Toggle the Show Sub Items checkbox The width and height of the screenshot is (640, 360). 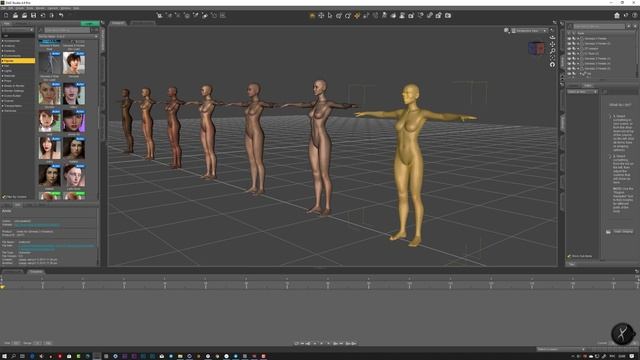(x=569, y=256)
